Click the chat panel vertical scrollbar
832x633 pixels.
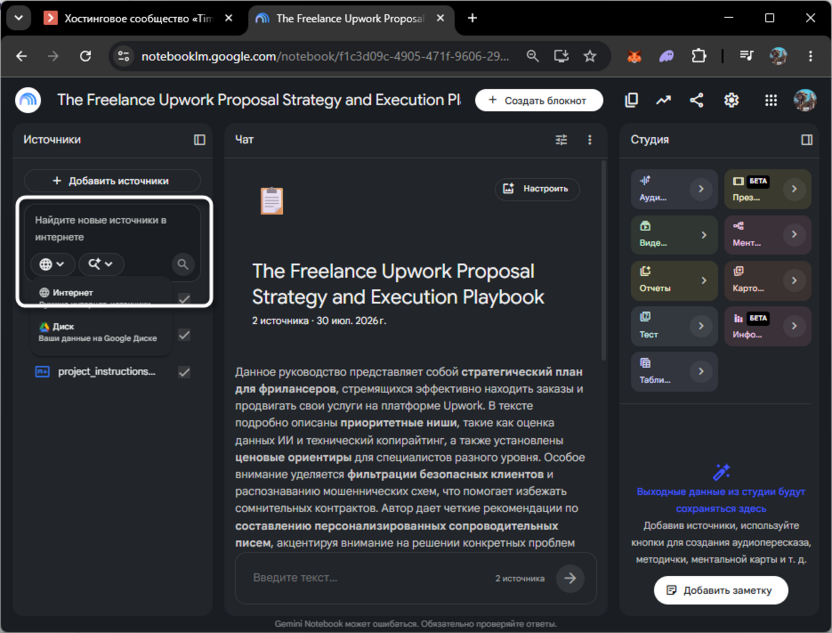[x=603, y=260]
